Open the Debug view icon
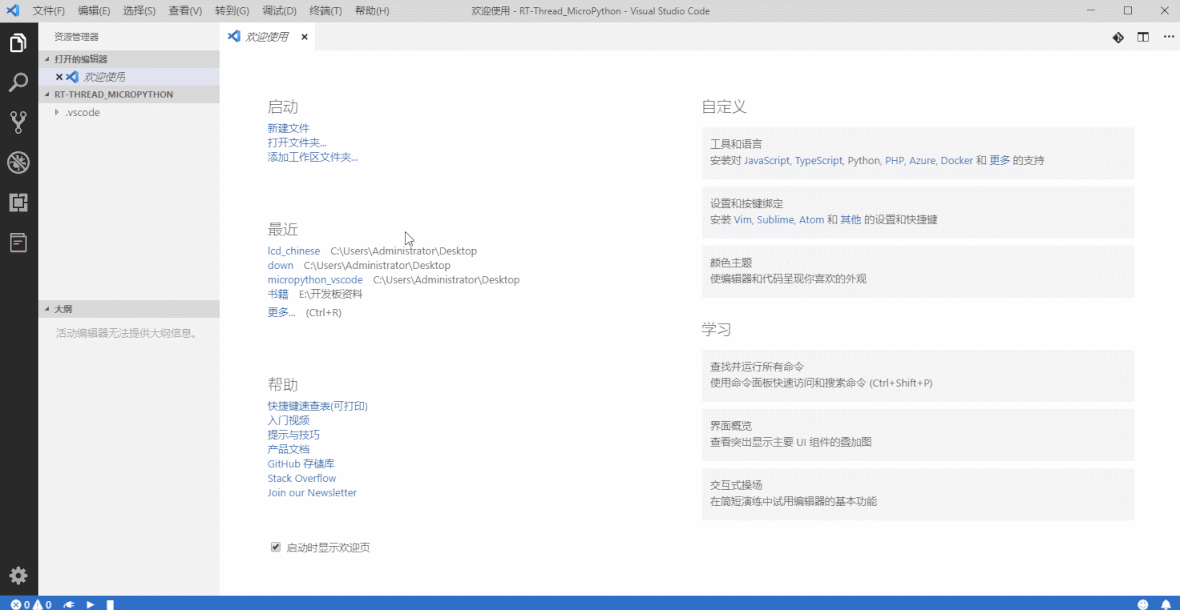 point(18,162)
